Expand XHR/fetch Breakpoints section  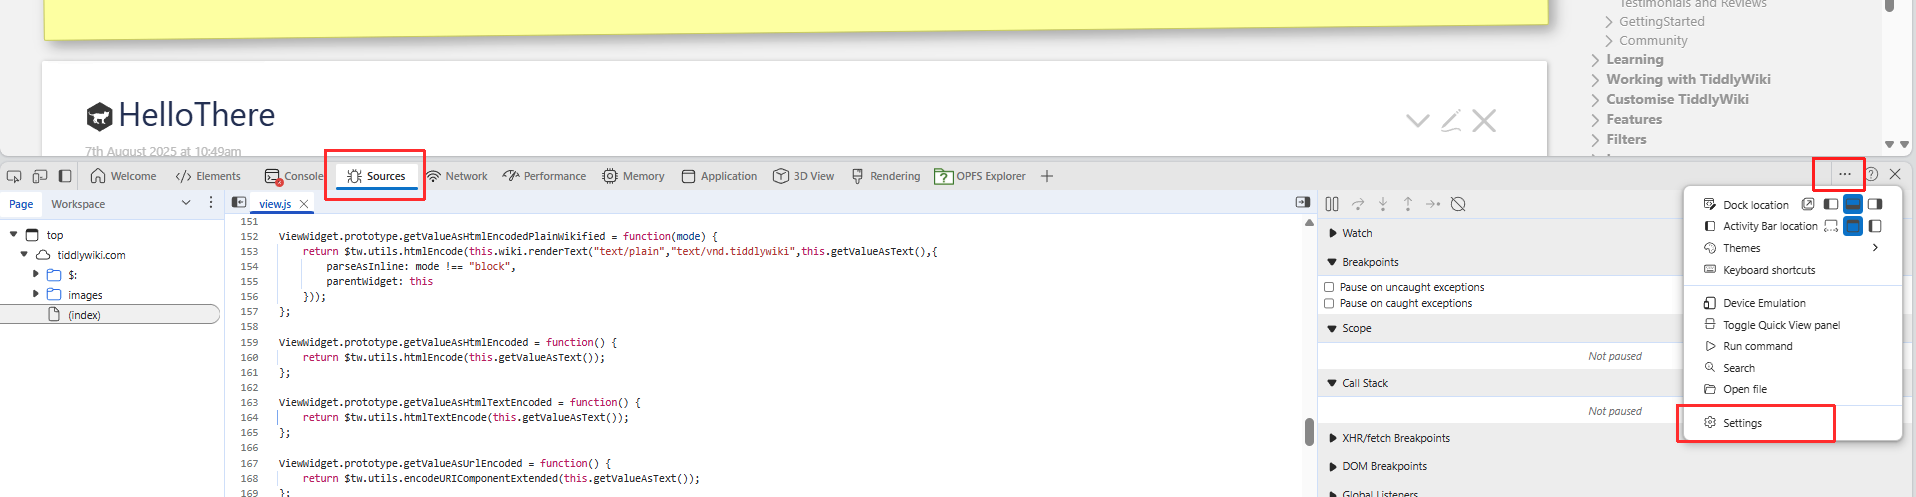click(x=1395, y=438)
